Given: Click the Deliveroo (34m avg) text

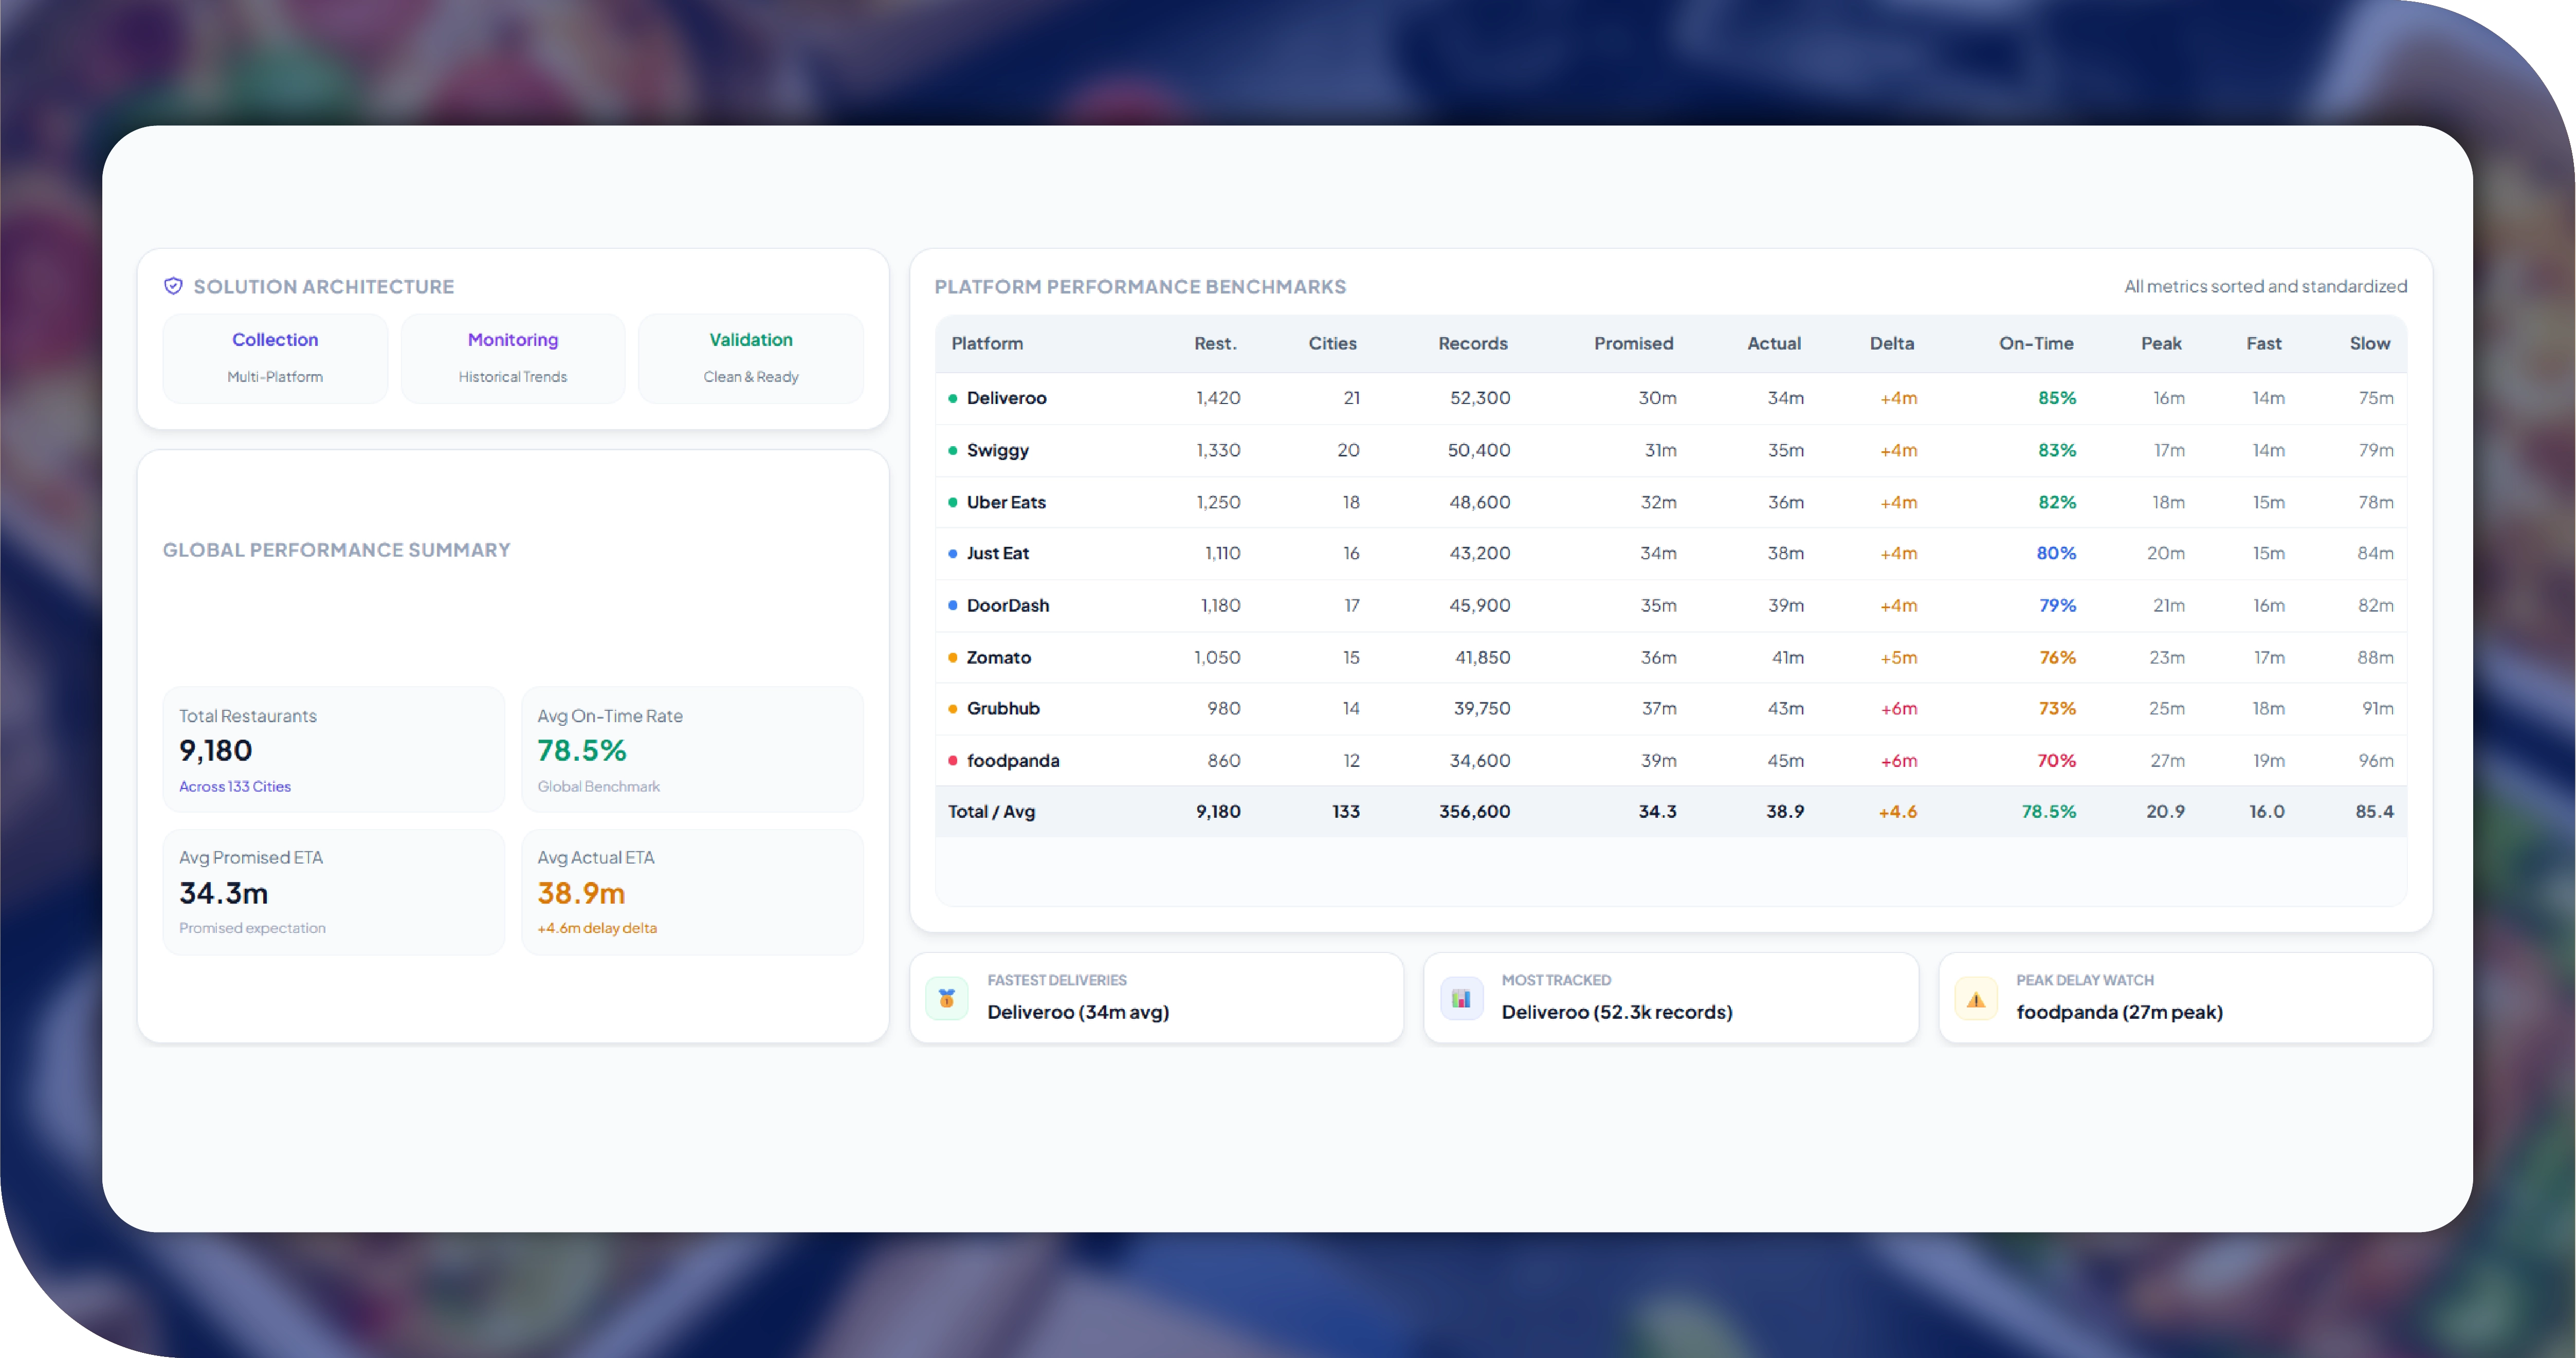Looking at the screenshot, I should point(1078,1012).
